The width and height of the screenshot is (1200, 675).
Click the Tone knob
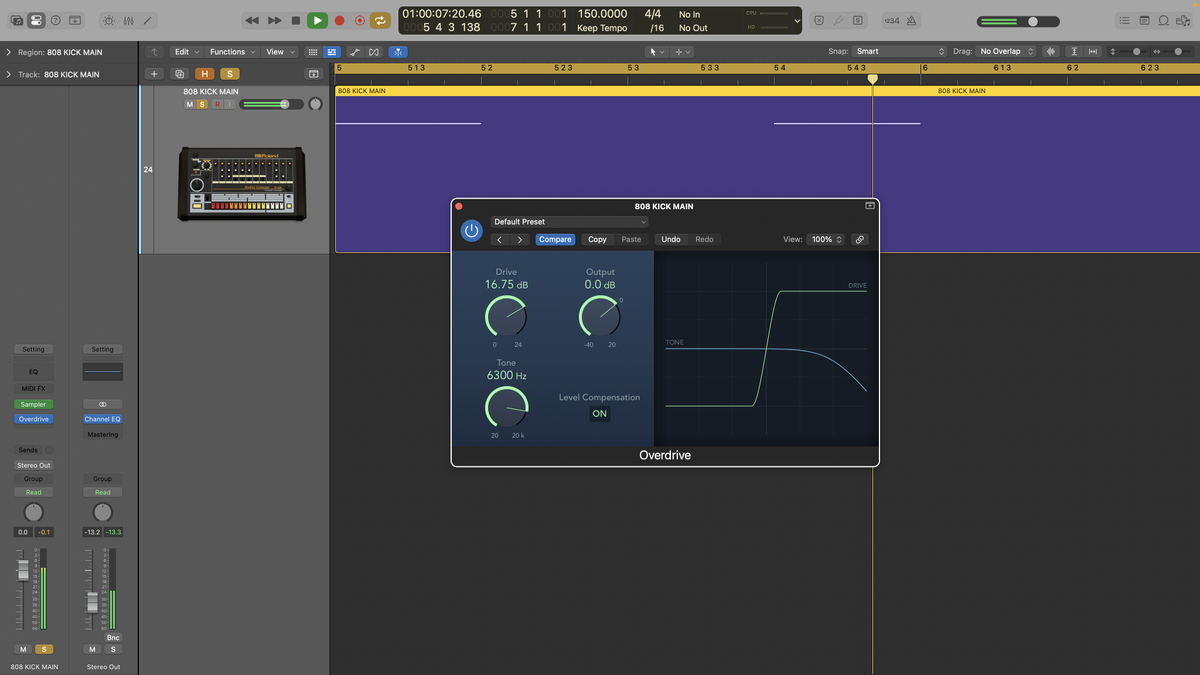pyautogui.click(x=506, y=408)
